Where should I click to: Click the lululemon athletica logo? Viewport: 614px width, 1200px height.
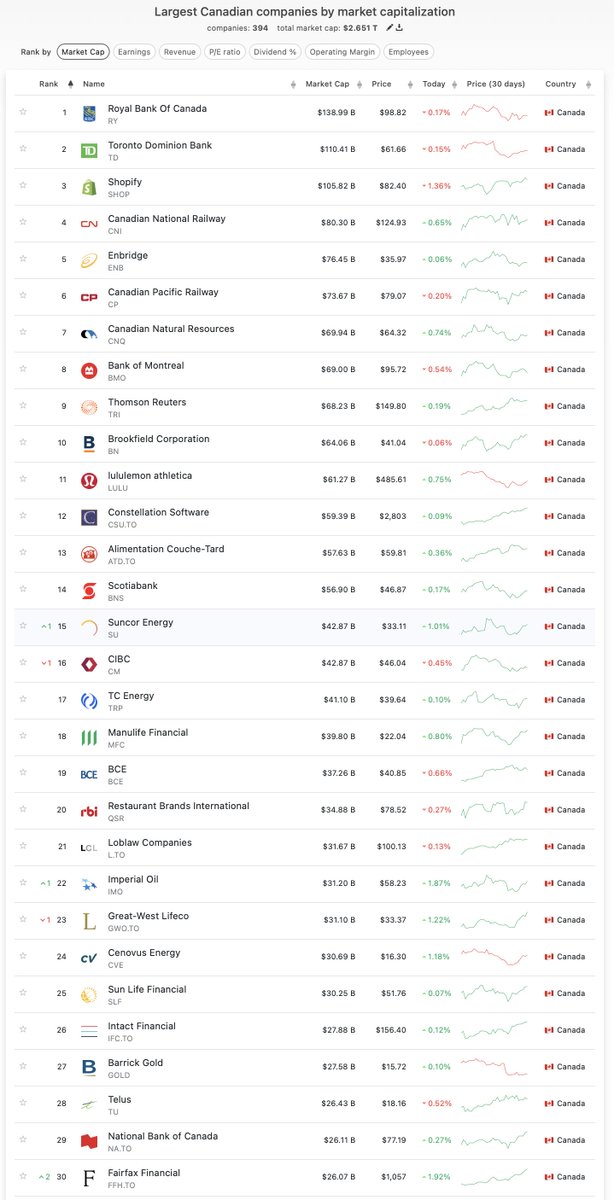(x=88, y=480)
